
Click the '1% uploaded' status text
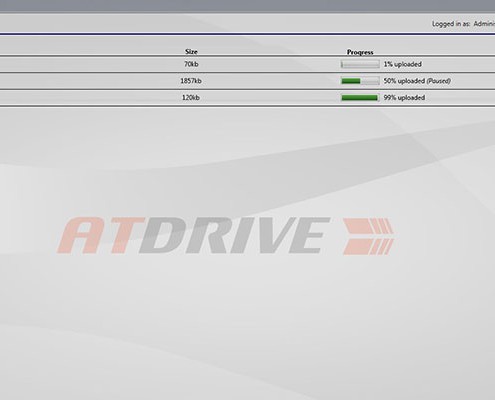click(402, 64)
